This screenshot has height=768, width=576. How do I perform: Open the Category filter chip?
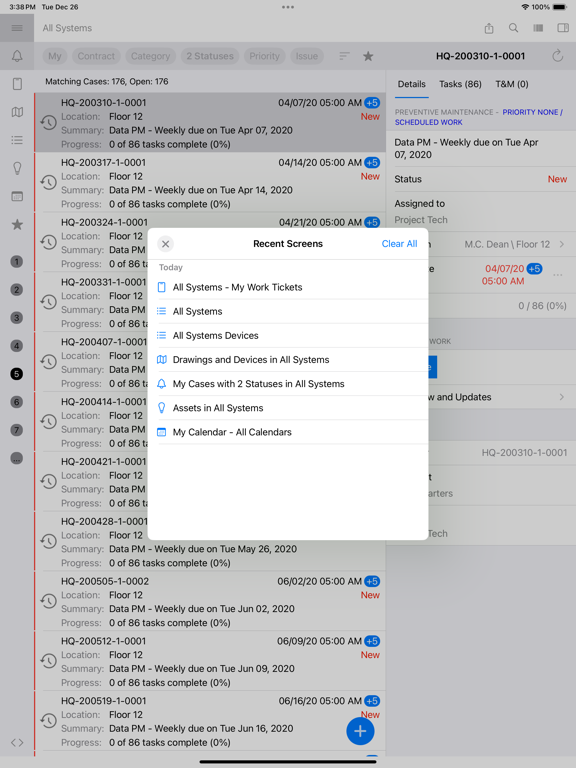point(150,56)
